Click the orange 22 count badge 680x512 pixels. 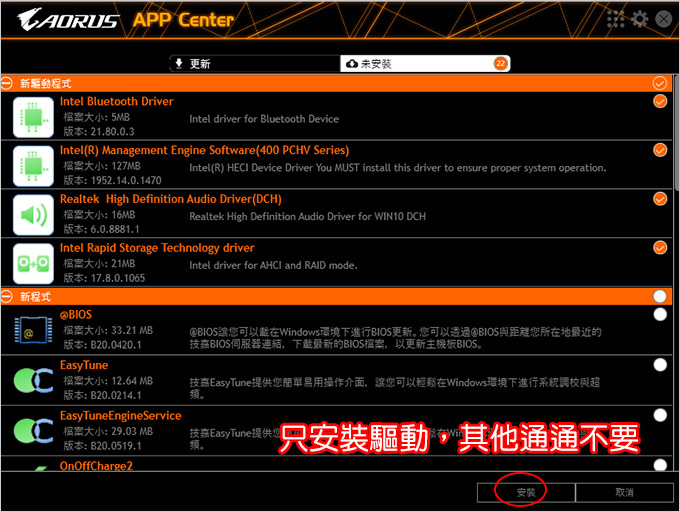pos(500,64)
